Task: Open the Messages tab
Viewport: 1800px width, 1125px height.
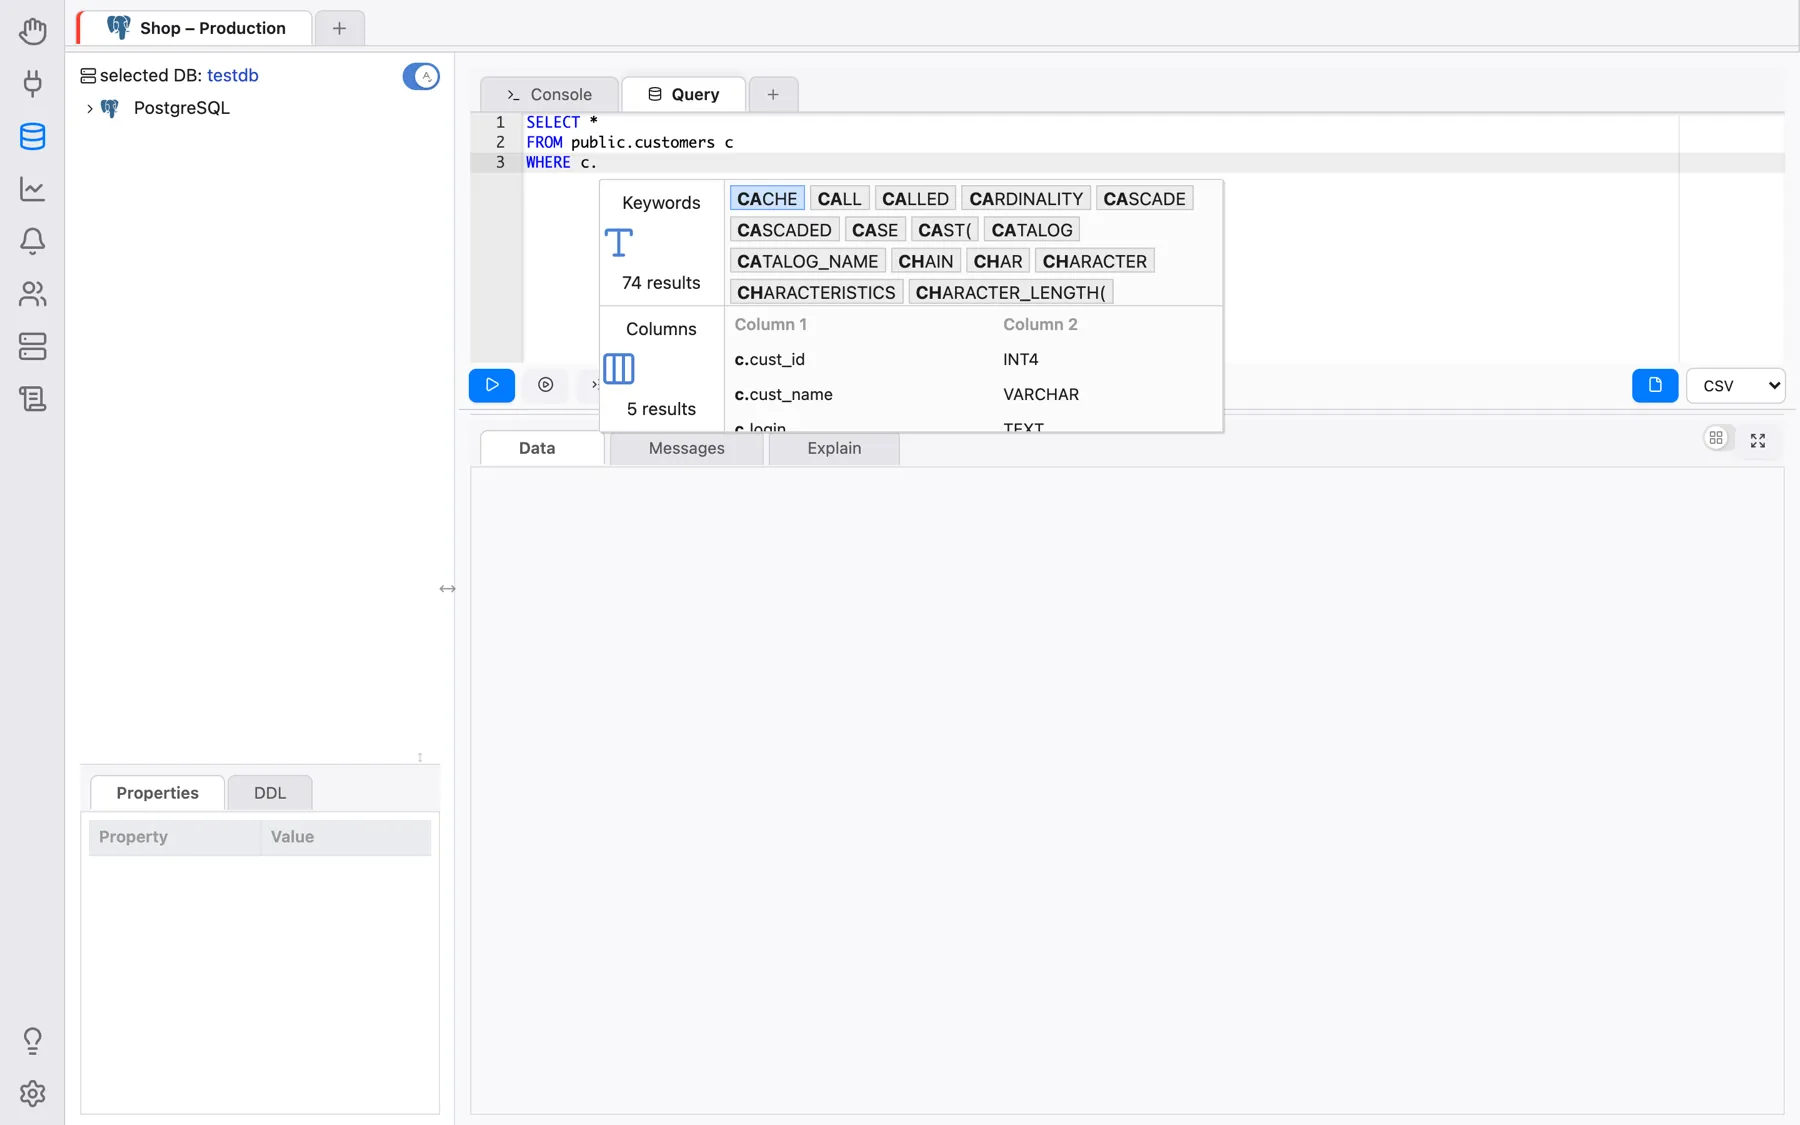Action: (686, 448)
